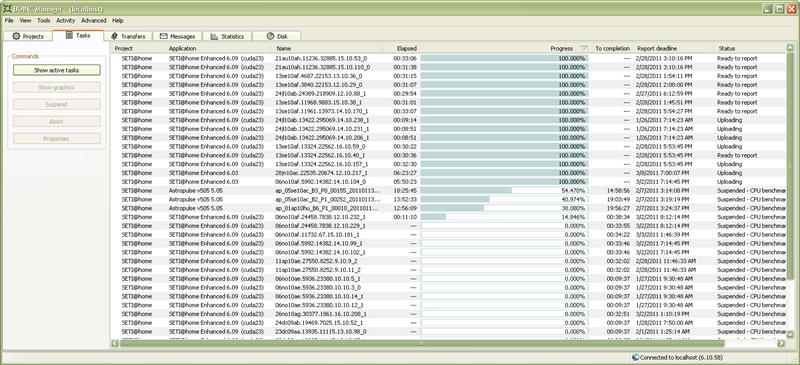Image resolution: width=800 pixels, height=365 pixels.
Task: Click the 14.846% progress bar
Action: 504,217
